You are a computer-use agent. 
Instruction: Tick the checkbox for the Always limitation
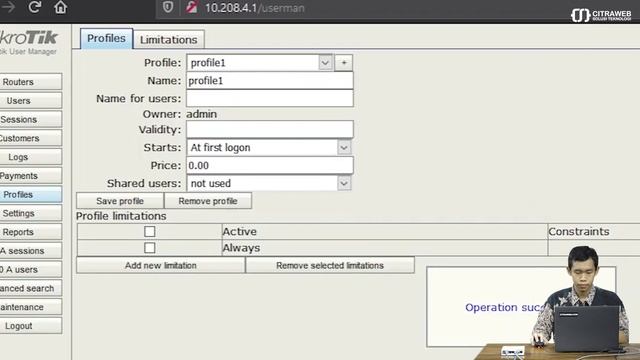pyautogui.click(x=150, y=248)
